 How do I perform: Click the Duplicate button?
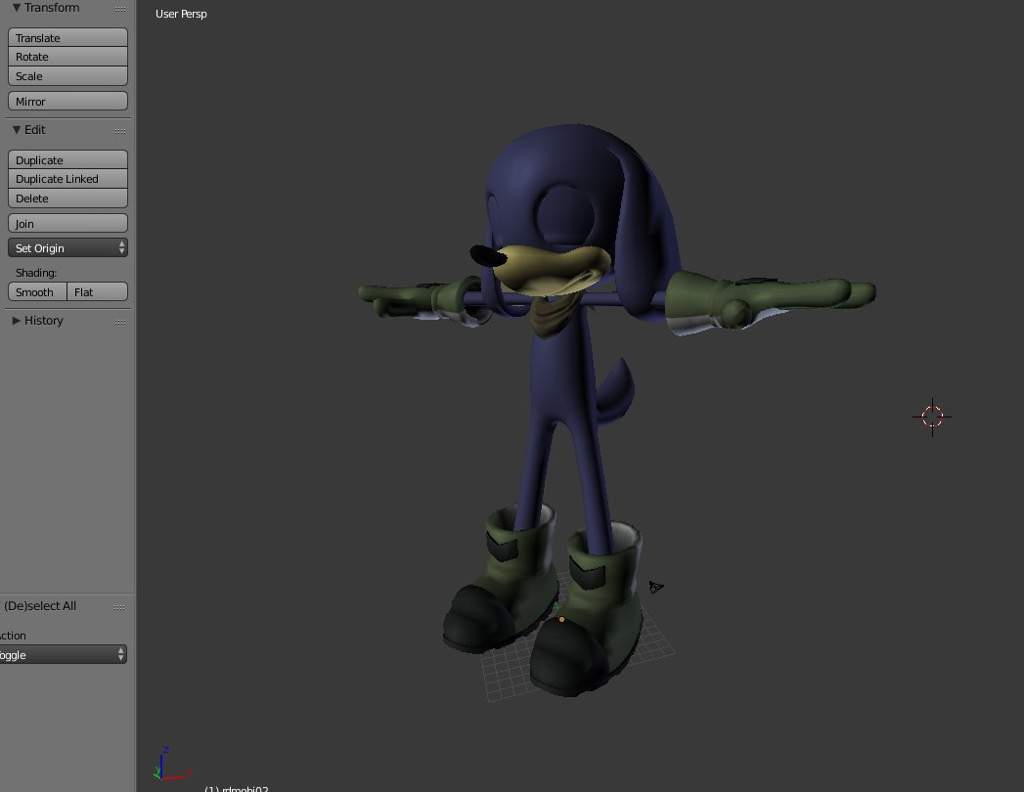coord(68,160)
